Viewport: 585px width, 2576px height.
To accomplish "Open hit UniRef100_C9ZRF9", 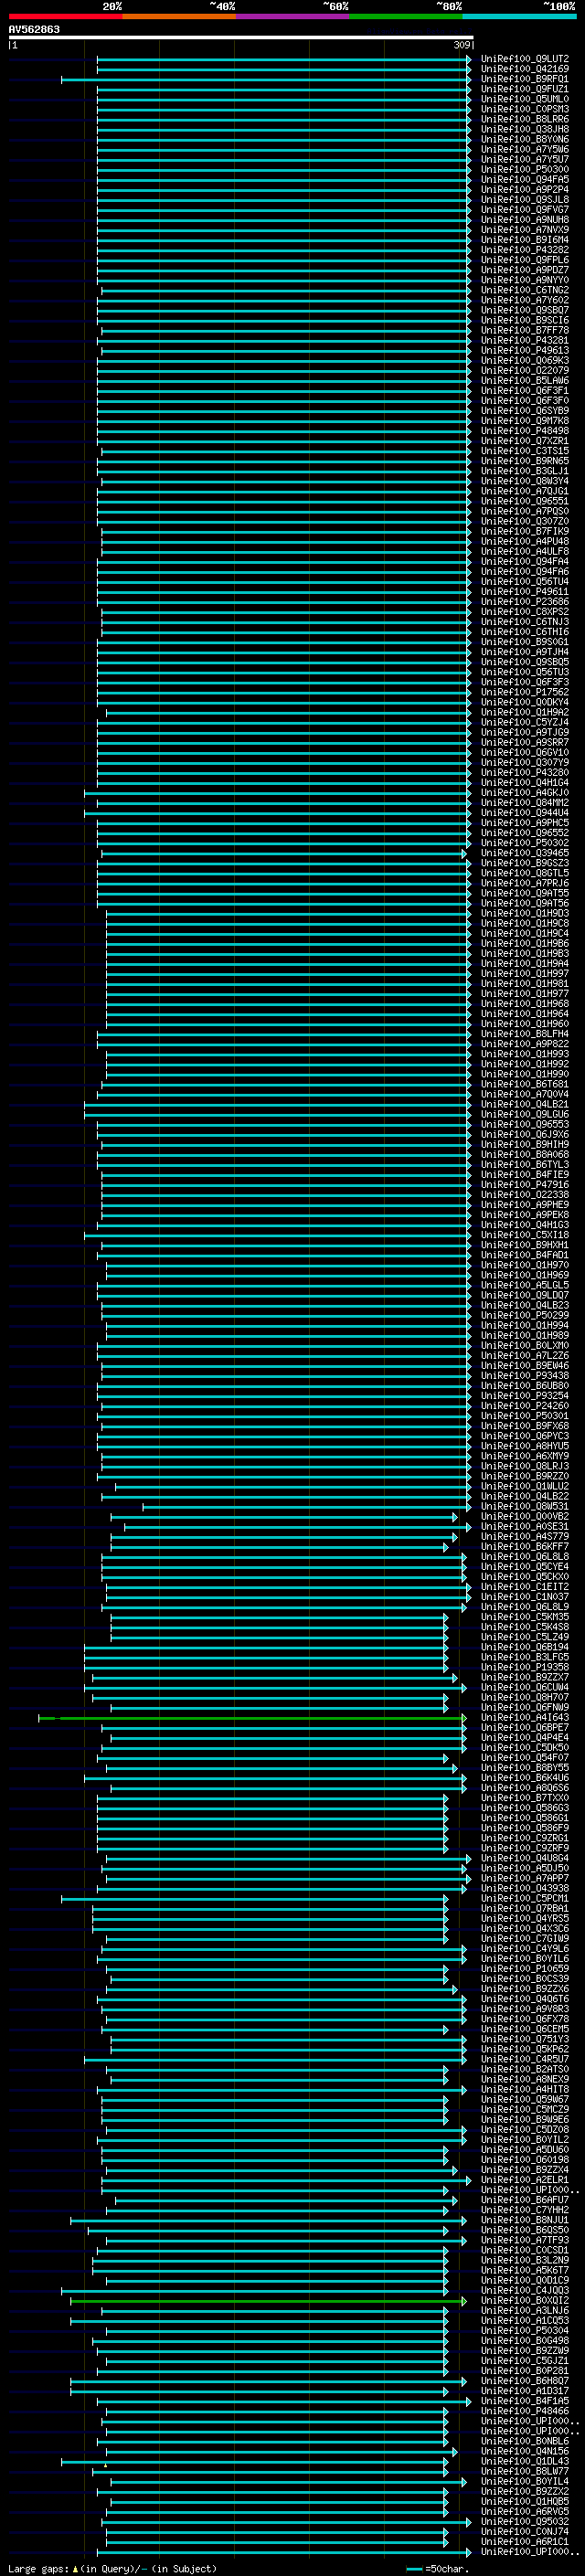I will 524,1848.
